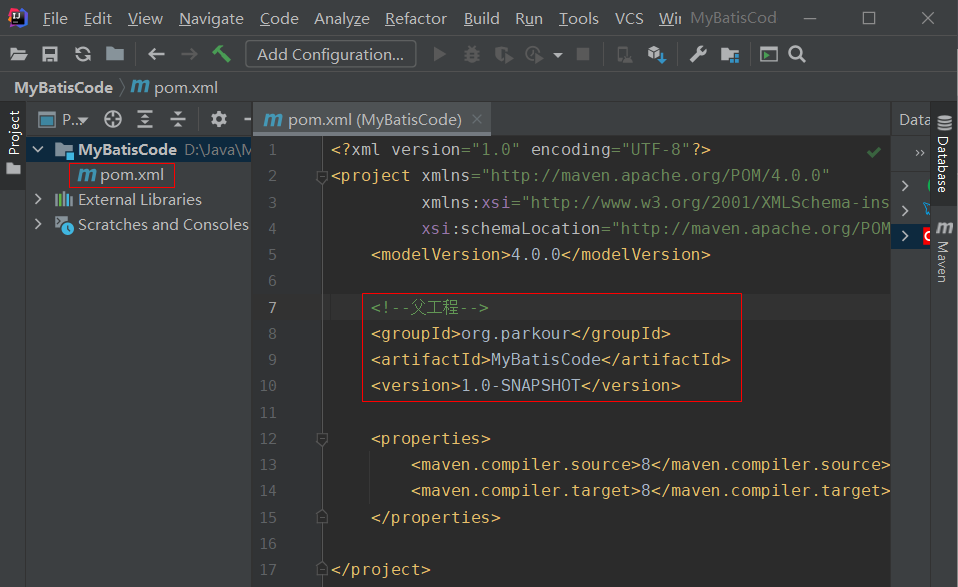Open the File menu
Image resolution: width=958 pixels, height=587 pixels.
[55, 19]
